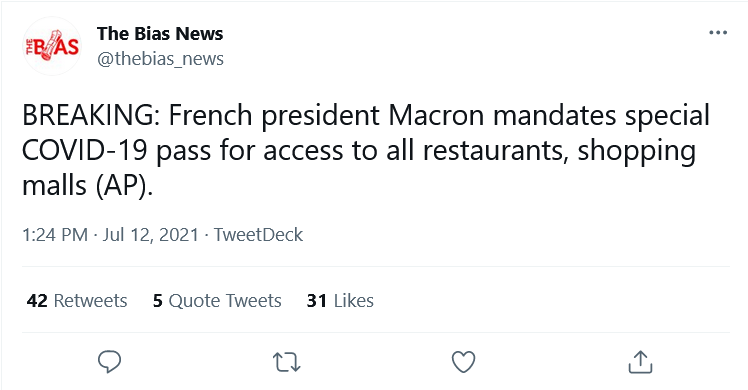View the 42 Retweets list
748x390 pixels.
coord(77,301)
